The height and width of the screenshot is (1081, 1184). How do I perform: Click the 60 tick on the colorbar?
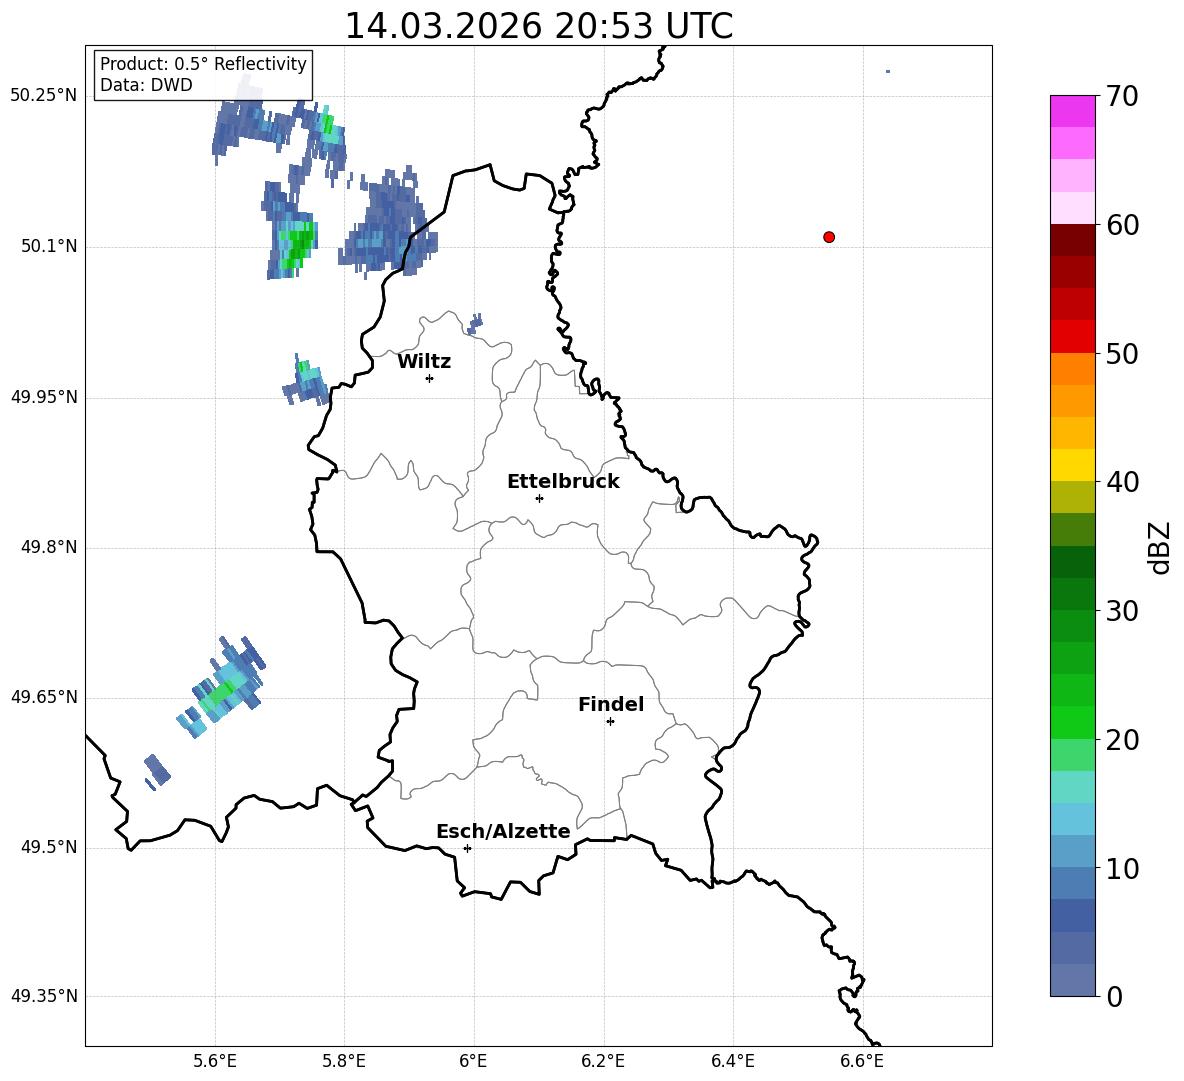tap(1122, 225)
